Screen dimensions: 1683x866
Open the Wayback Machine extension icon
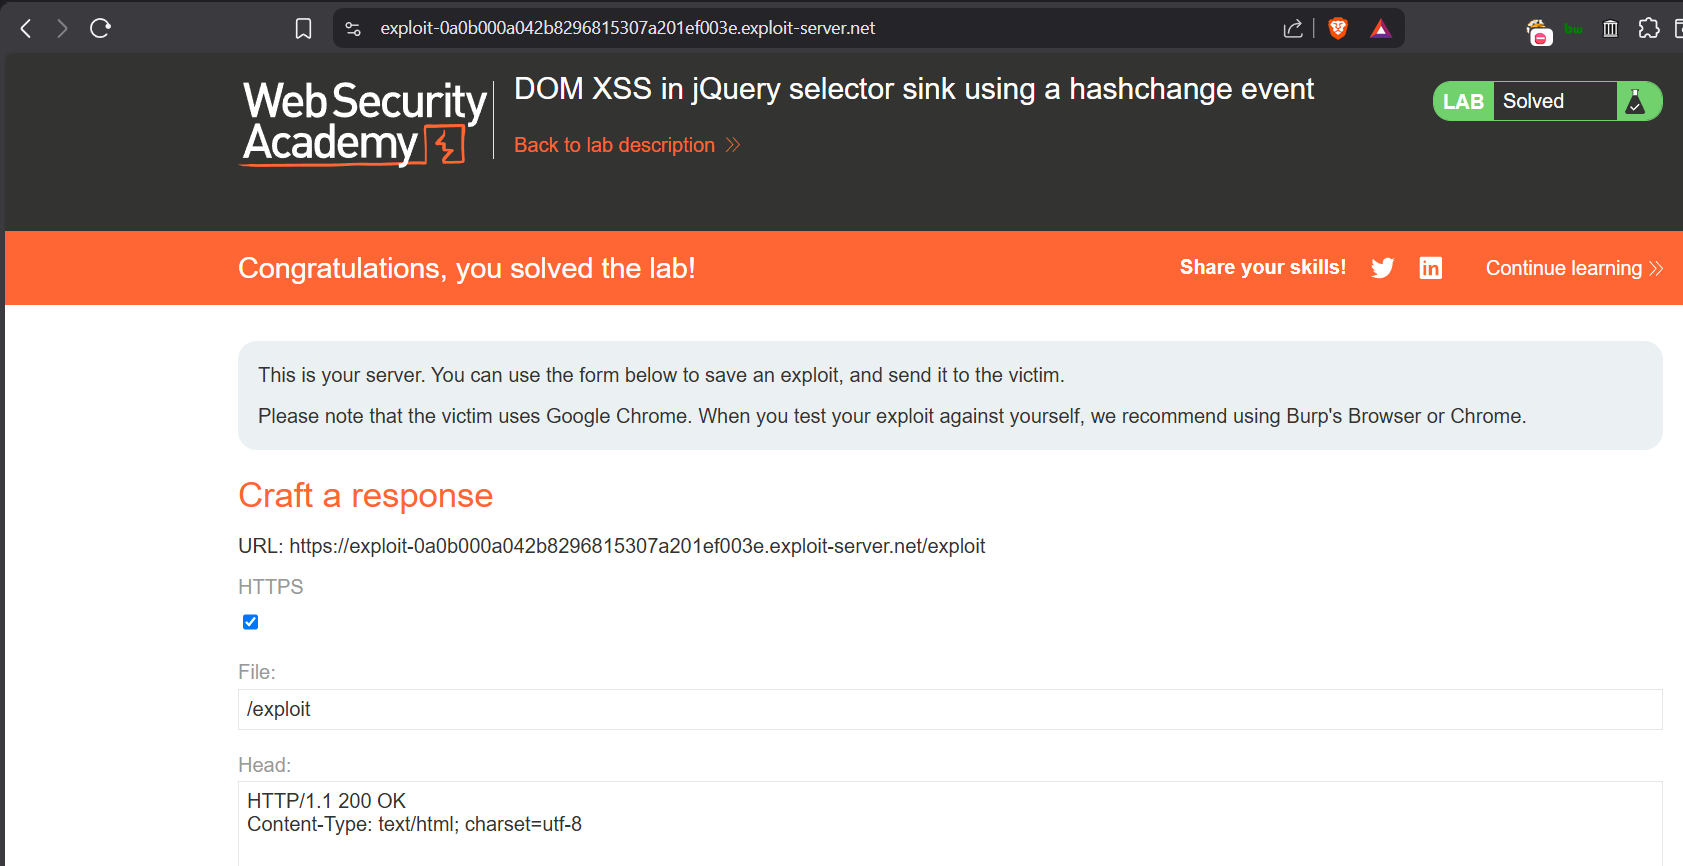1610,29
